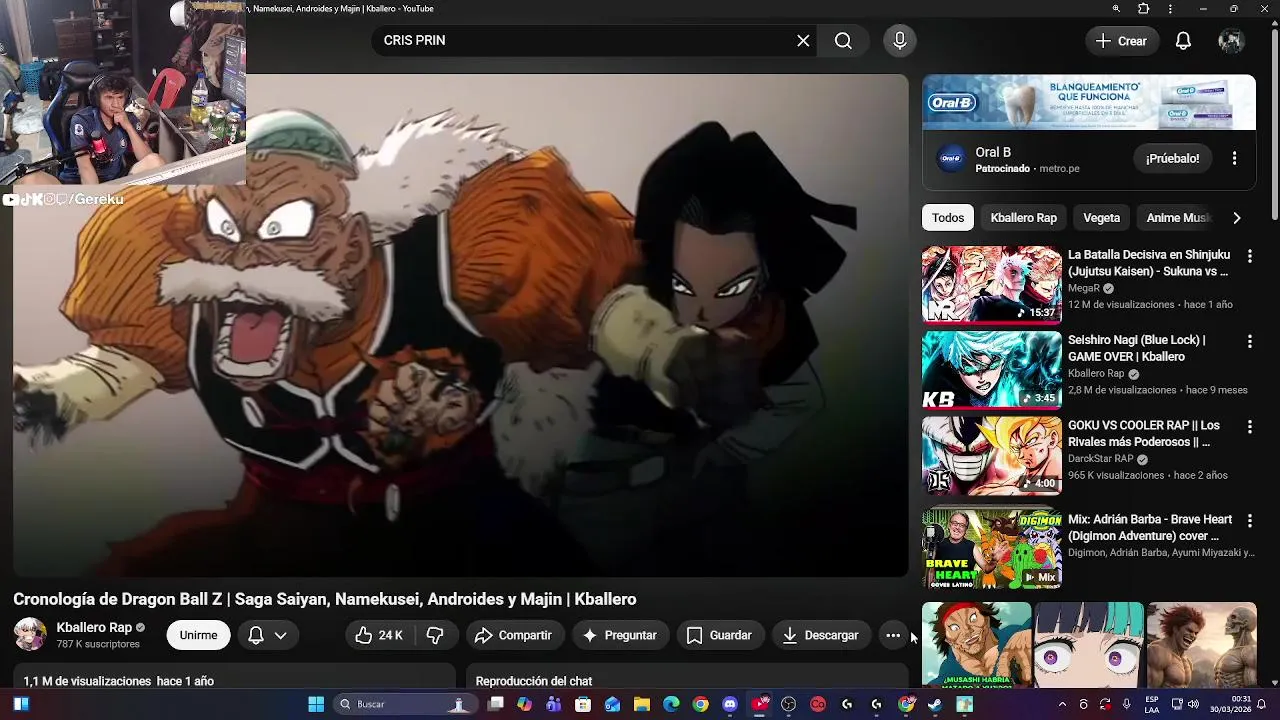1280x720 pixels.
Task: Show hidden tray icons chevron
Action: 1062,704
